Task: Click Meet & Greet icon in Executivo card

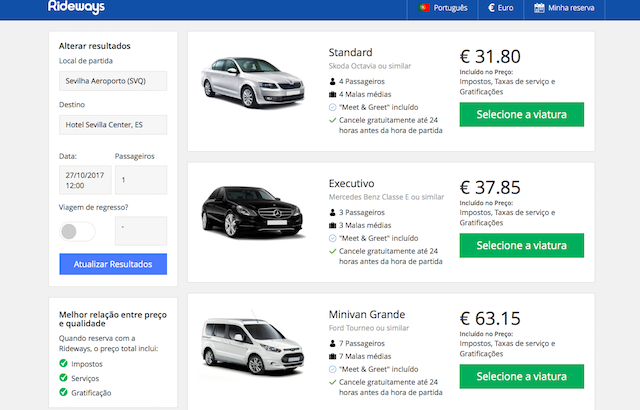Action: (x=332, y=238)
